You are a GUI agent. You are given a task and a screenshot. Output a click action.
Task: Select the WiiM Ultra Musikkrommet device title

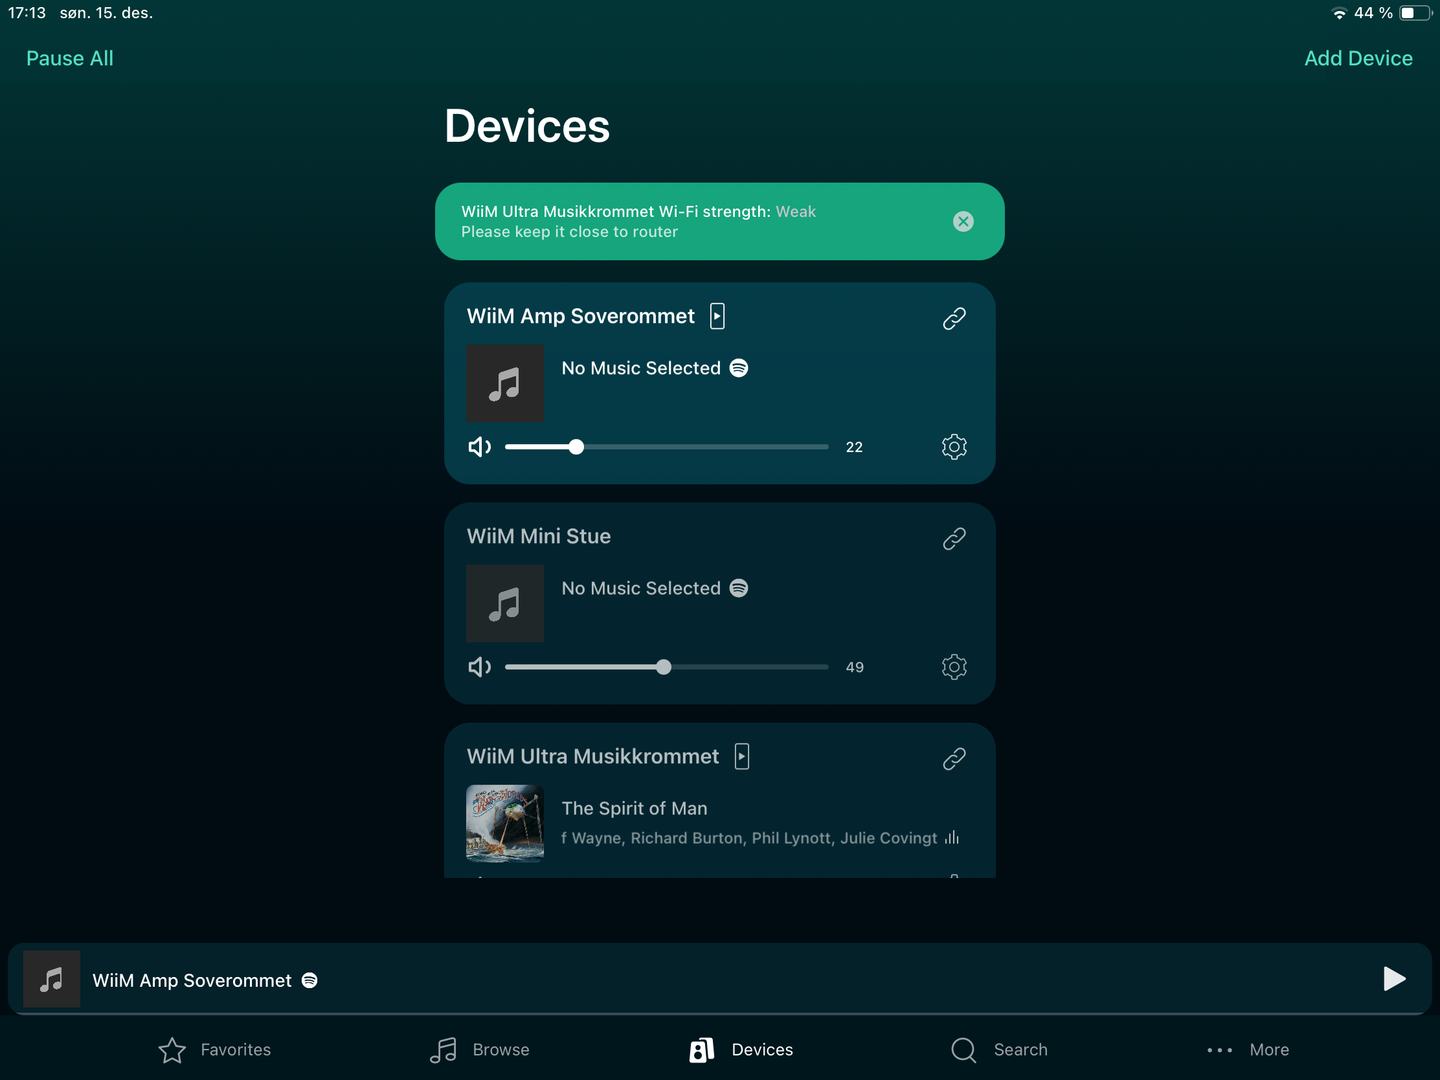(x=593, y=756)
